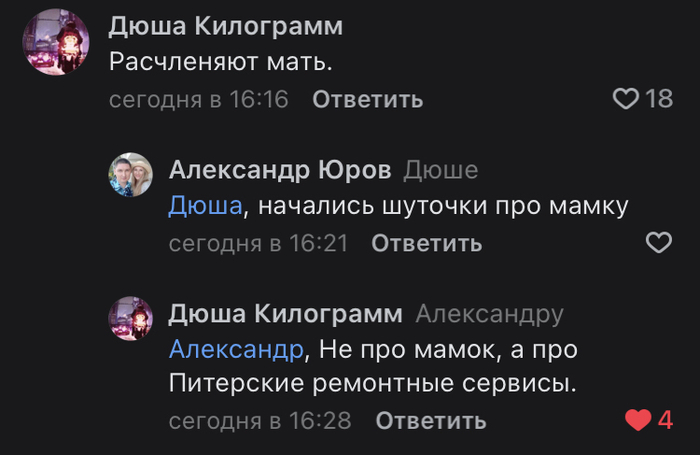Click the blue "Александр" mention link
Image resolution: width=700 pixels, height=455 pixels.
[236, 350]
